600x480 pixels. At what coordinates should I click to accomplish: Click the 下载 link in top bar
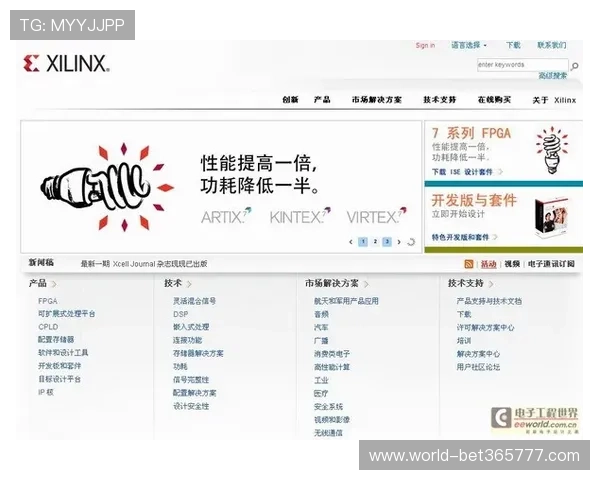pos(513,45)
